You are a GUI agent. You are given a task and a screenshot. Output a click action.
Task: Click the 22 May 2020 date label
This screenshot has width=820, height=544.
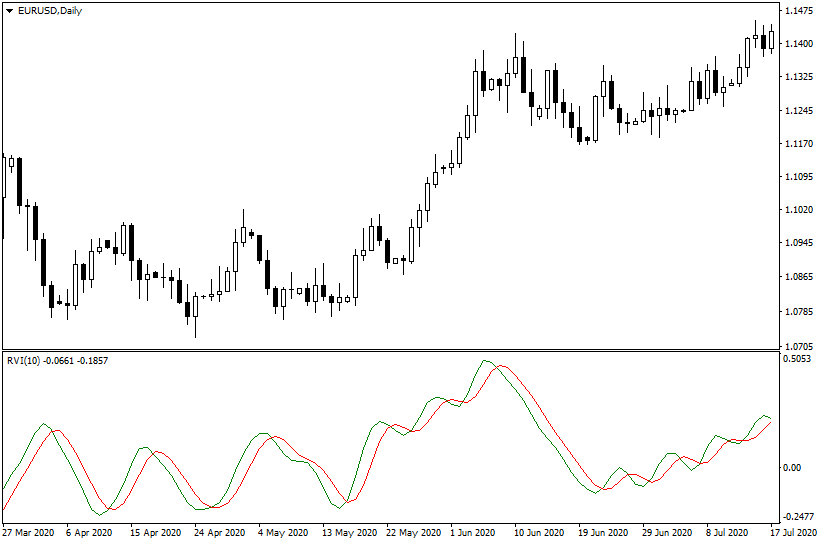pos(414,533)
